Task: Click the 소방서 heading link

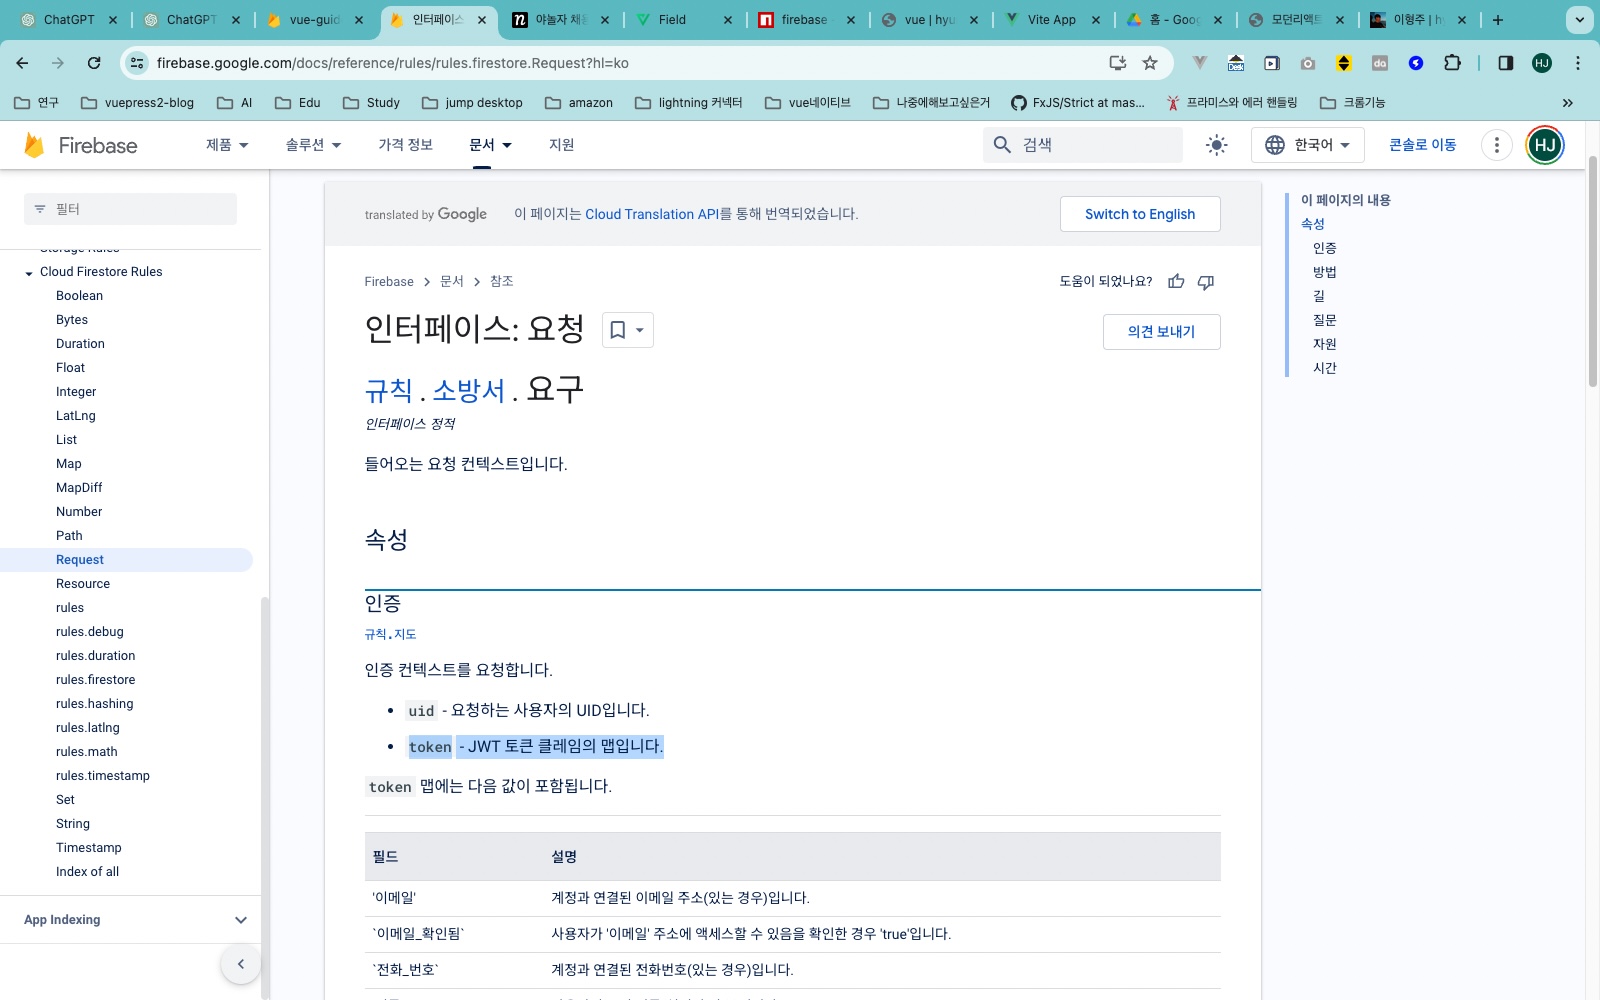Action: [469, 390]
